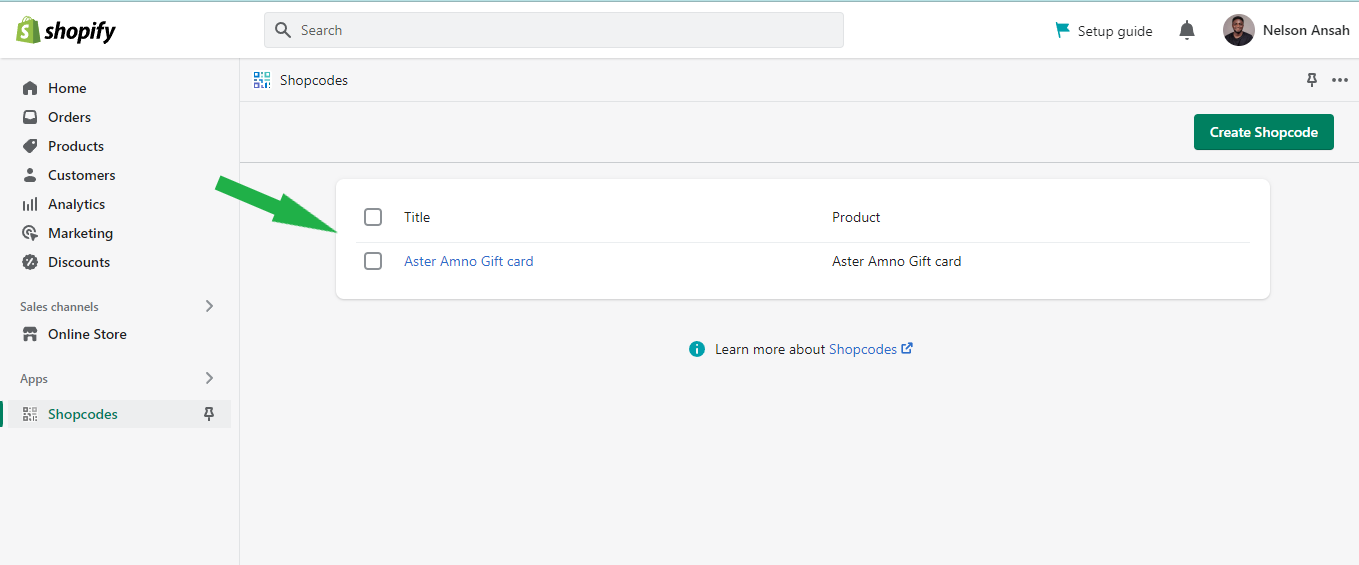The width and height of the screenshot is (1359, 565).
Task: Open the Aster Amno Gift card title link
Action: [x=468, y=261]
